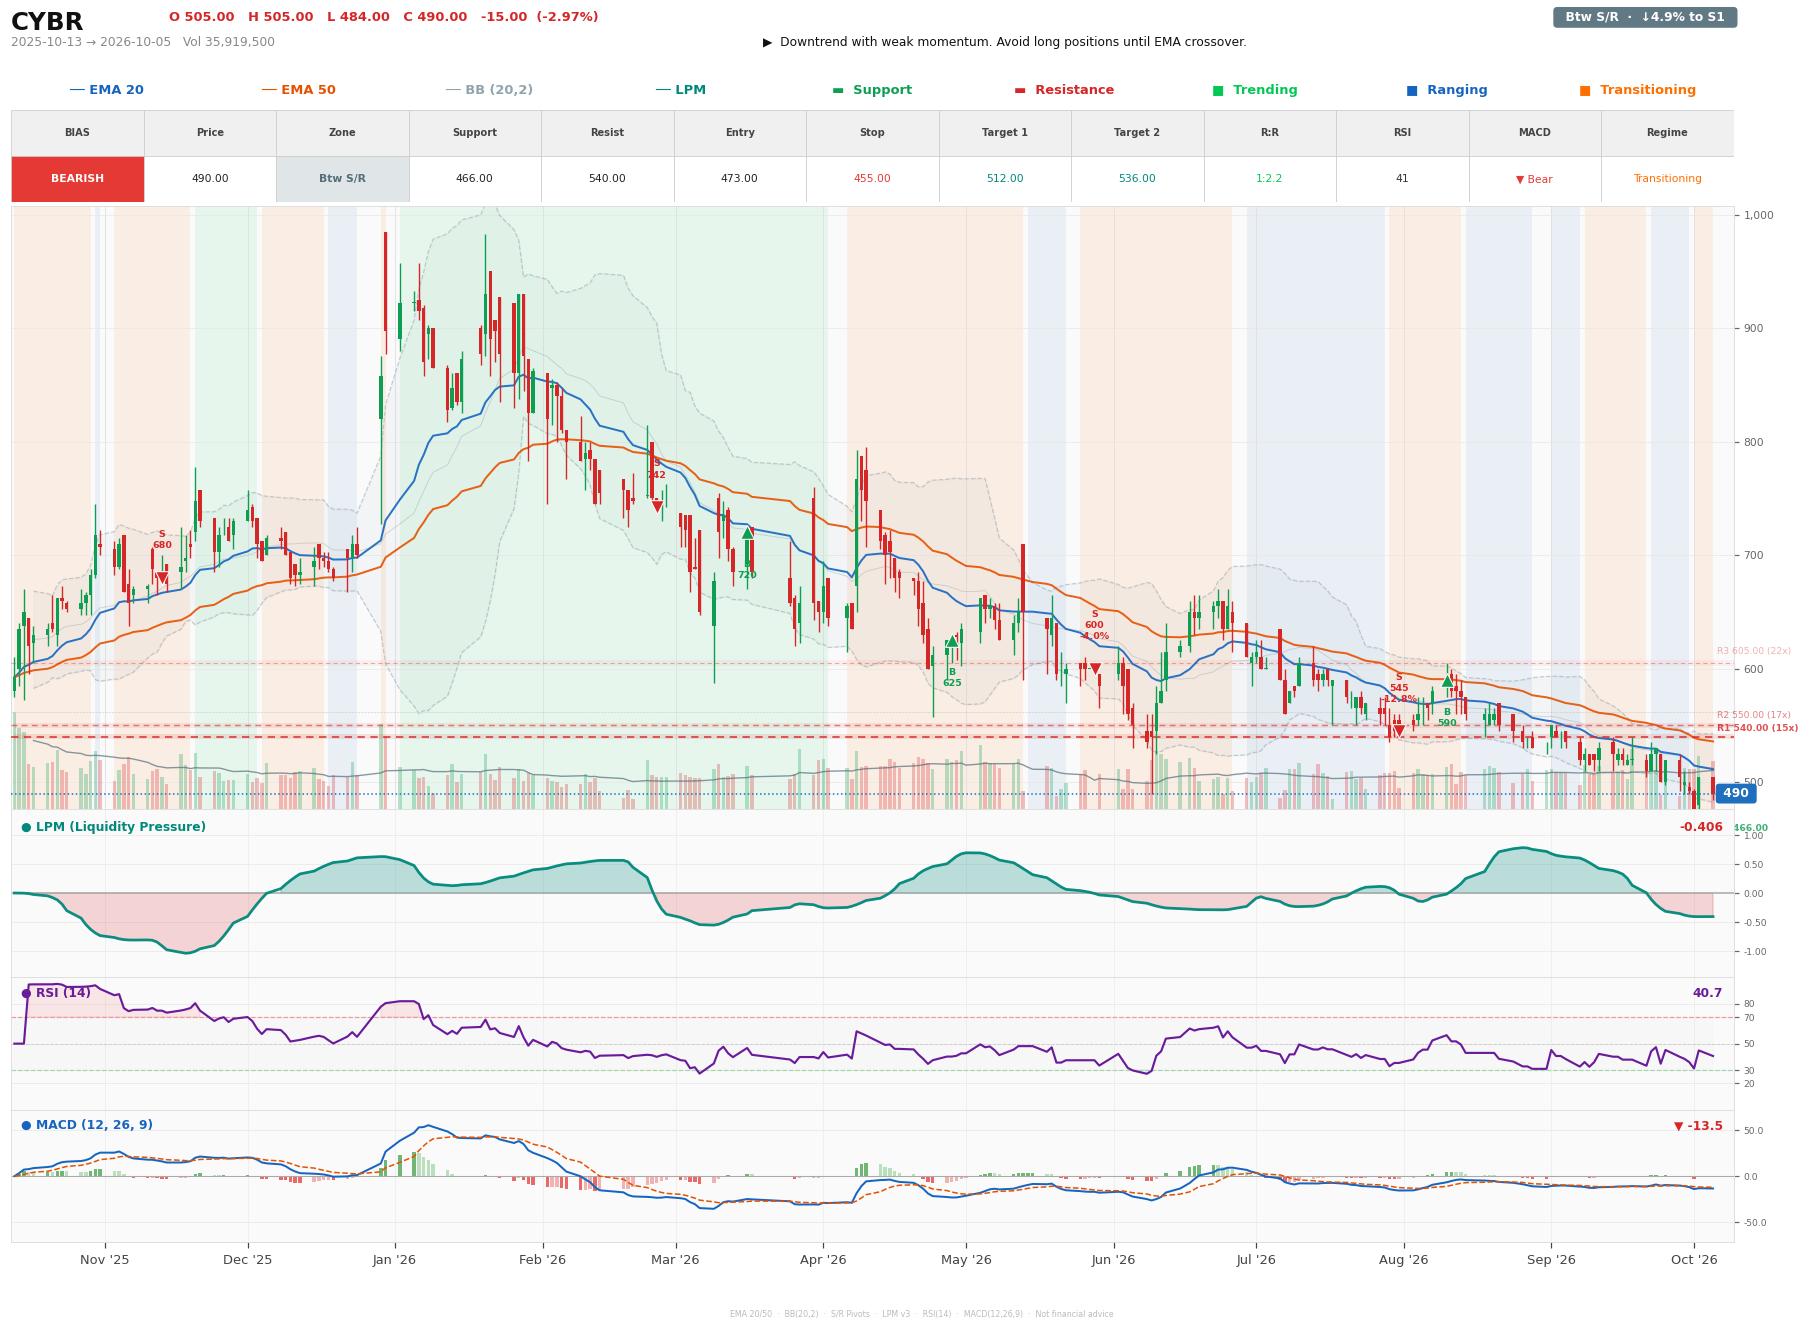Click the Support value 466.00
Image resolution: width=1809 pixels, height=1330 pixels.
click(474, 179)
